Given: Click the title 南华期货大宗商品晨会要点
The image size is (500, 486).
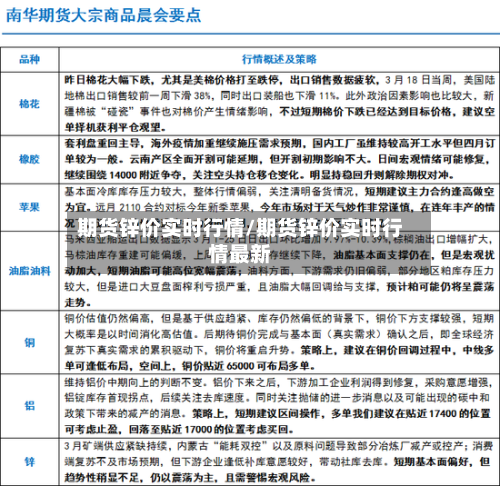Looking at the screenshot, I should coord(104,15).
